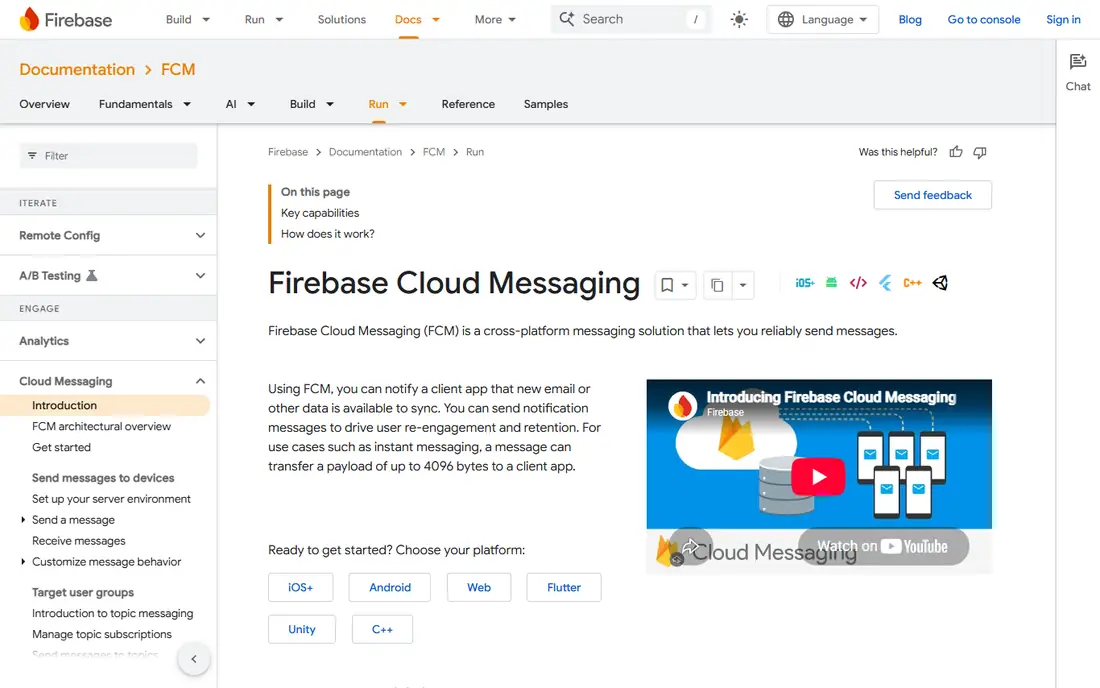
Task: Collapse the left sidebar with the chevron button
Action: pyautogui.click(x=194, y=659)
